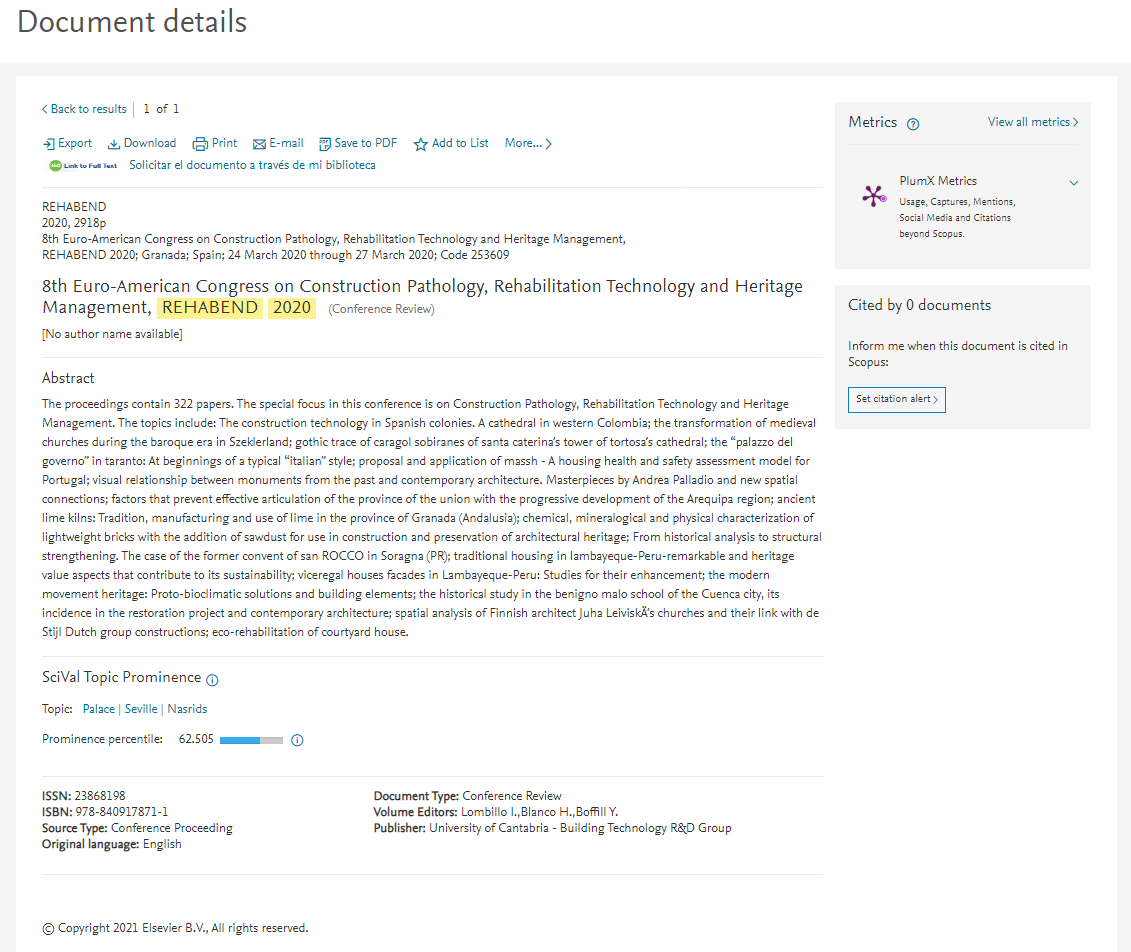Open the Seville topic link
This screenshot has width=1131, height=952.
tap(141, 709)
